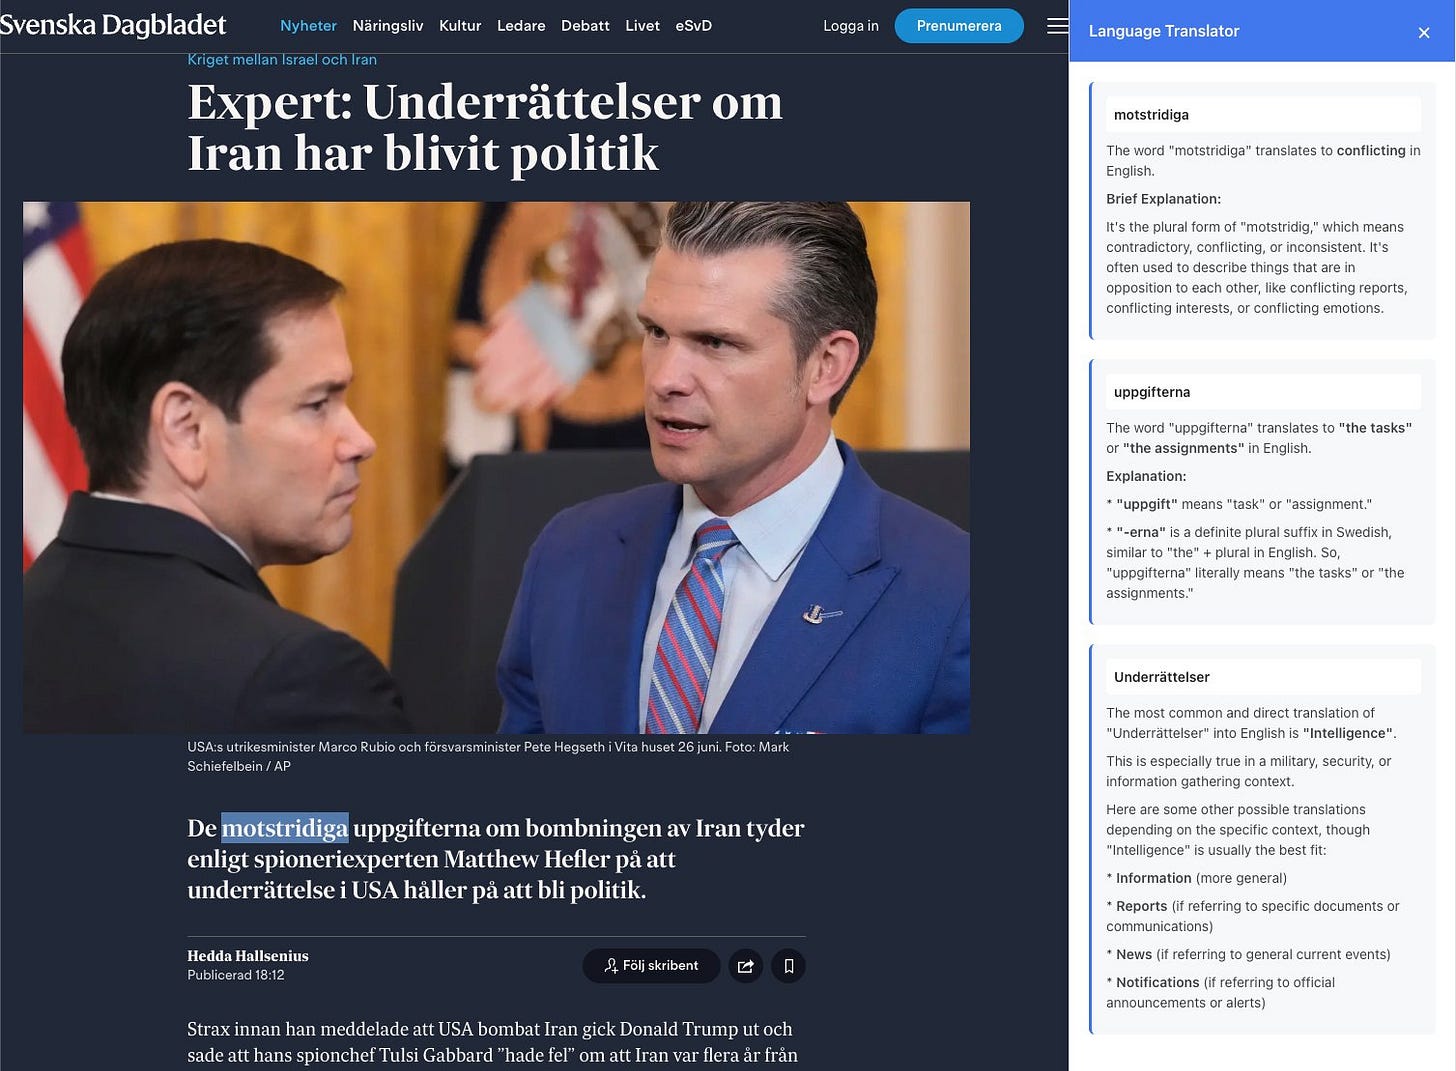Click Logga in
Image resolution: width=1456 pixels, height=1071 pixels.
[x=851, y=26]
